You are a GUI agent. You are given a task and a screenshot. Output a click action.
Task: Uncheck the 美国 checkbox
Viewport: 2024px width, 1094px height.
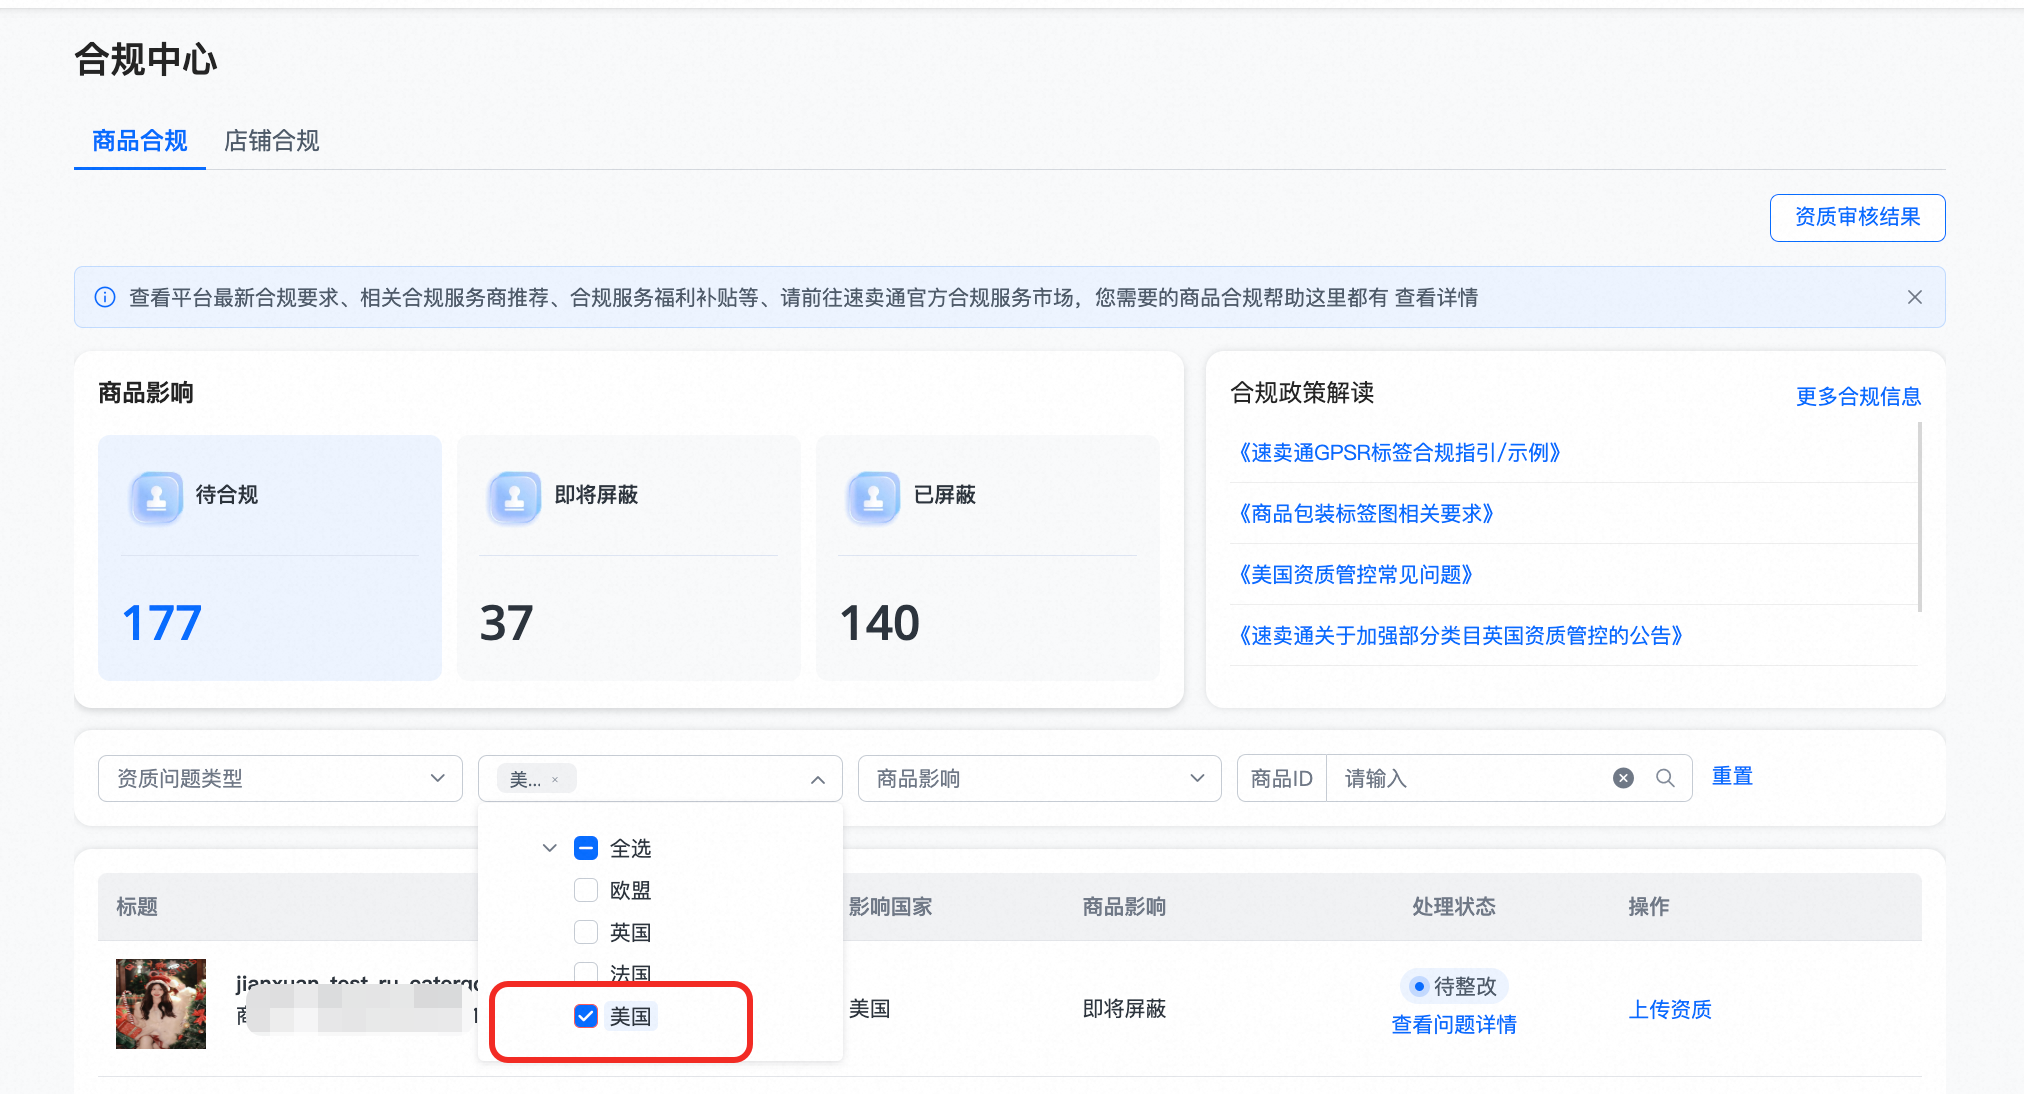(x=586, y=1016)
